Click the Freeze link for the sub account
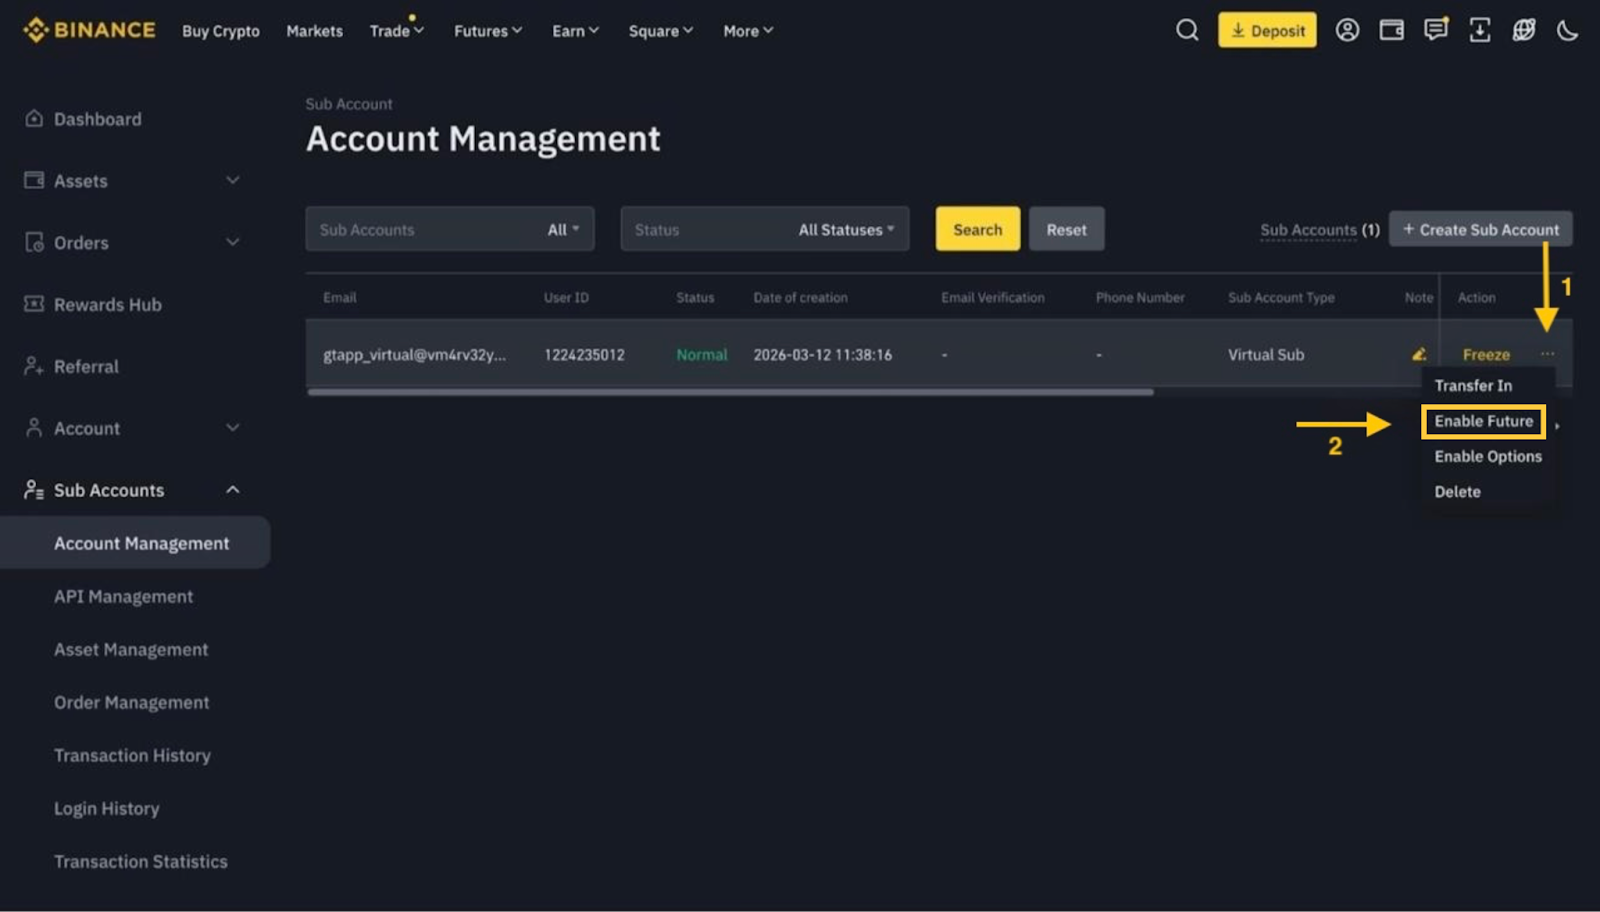 tap(1486, 355)
